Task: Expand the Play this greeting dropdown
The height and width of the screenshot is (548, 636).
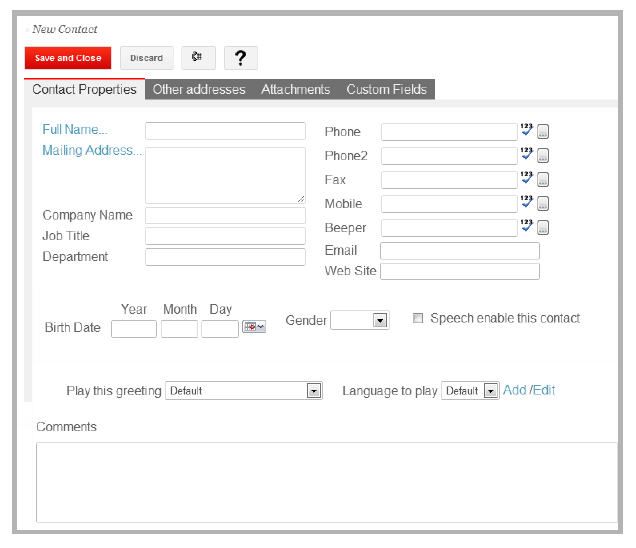Action: 314,391
